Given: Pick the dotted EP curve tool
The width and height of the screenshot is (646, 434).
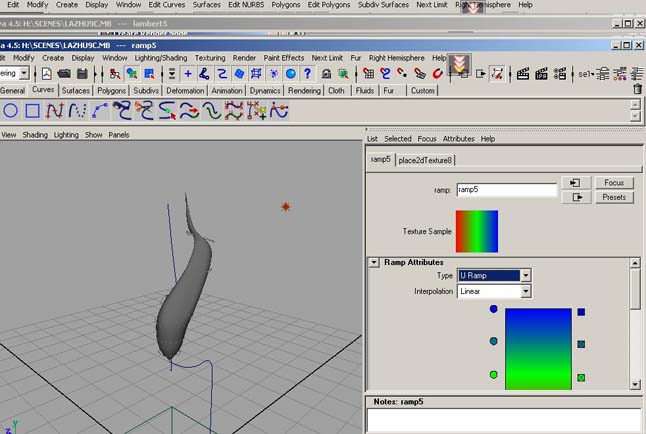Looking at the screenshot, I should click(77, 110).
